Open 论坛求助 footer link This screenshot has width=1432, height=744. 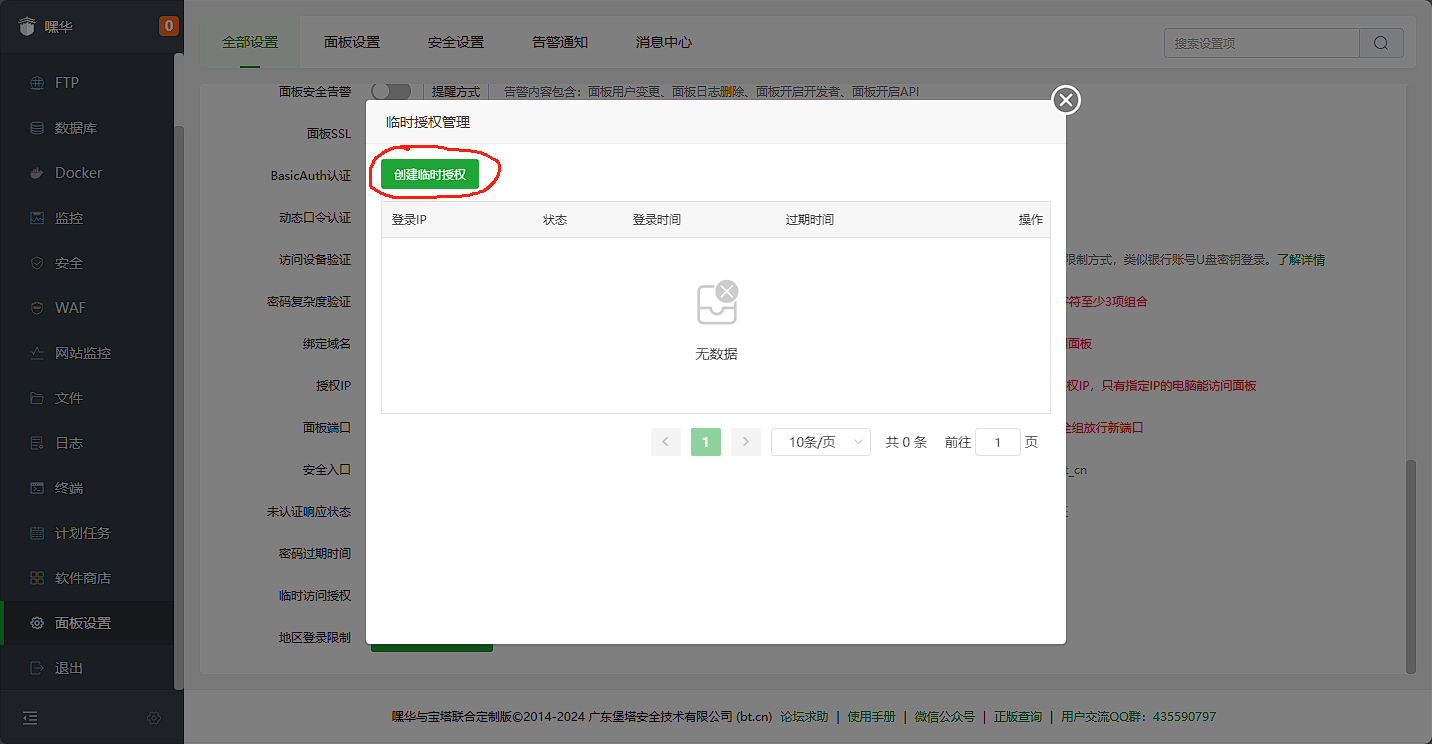pos(804,717)
